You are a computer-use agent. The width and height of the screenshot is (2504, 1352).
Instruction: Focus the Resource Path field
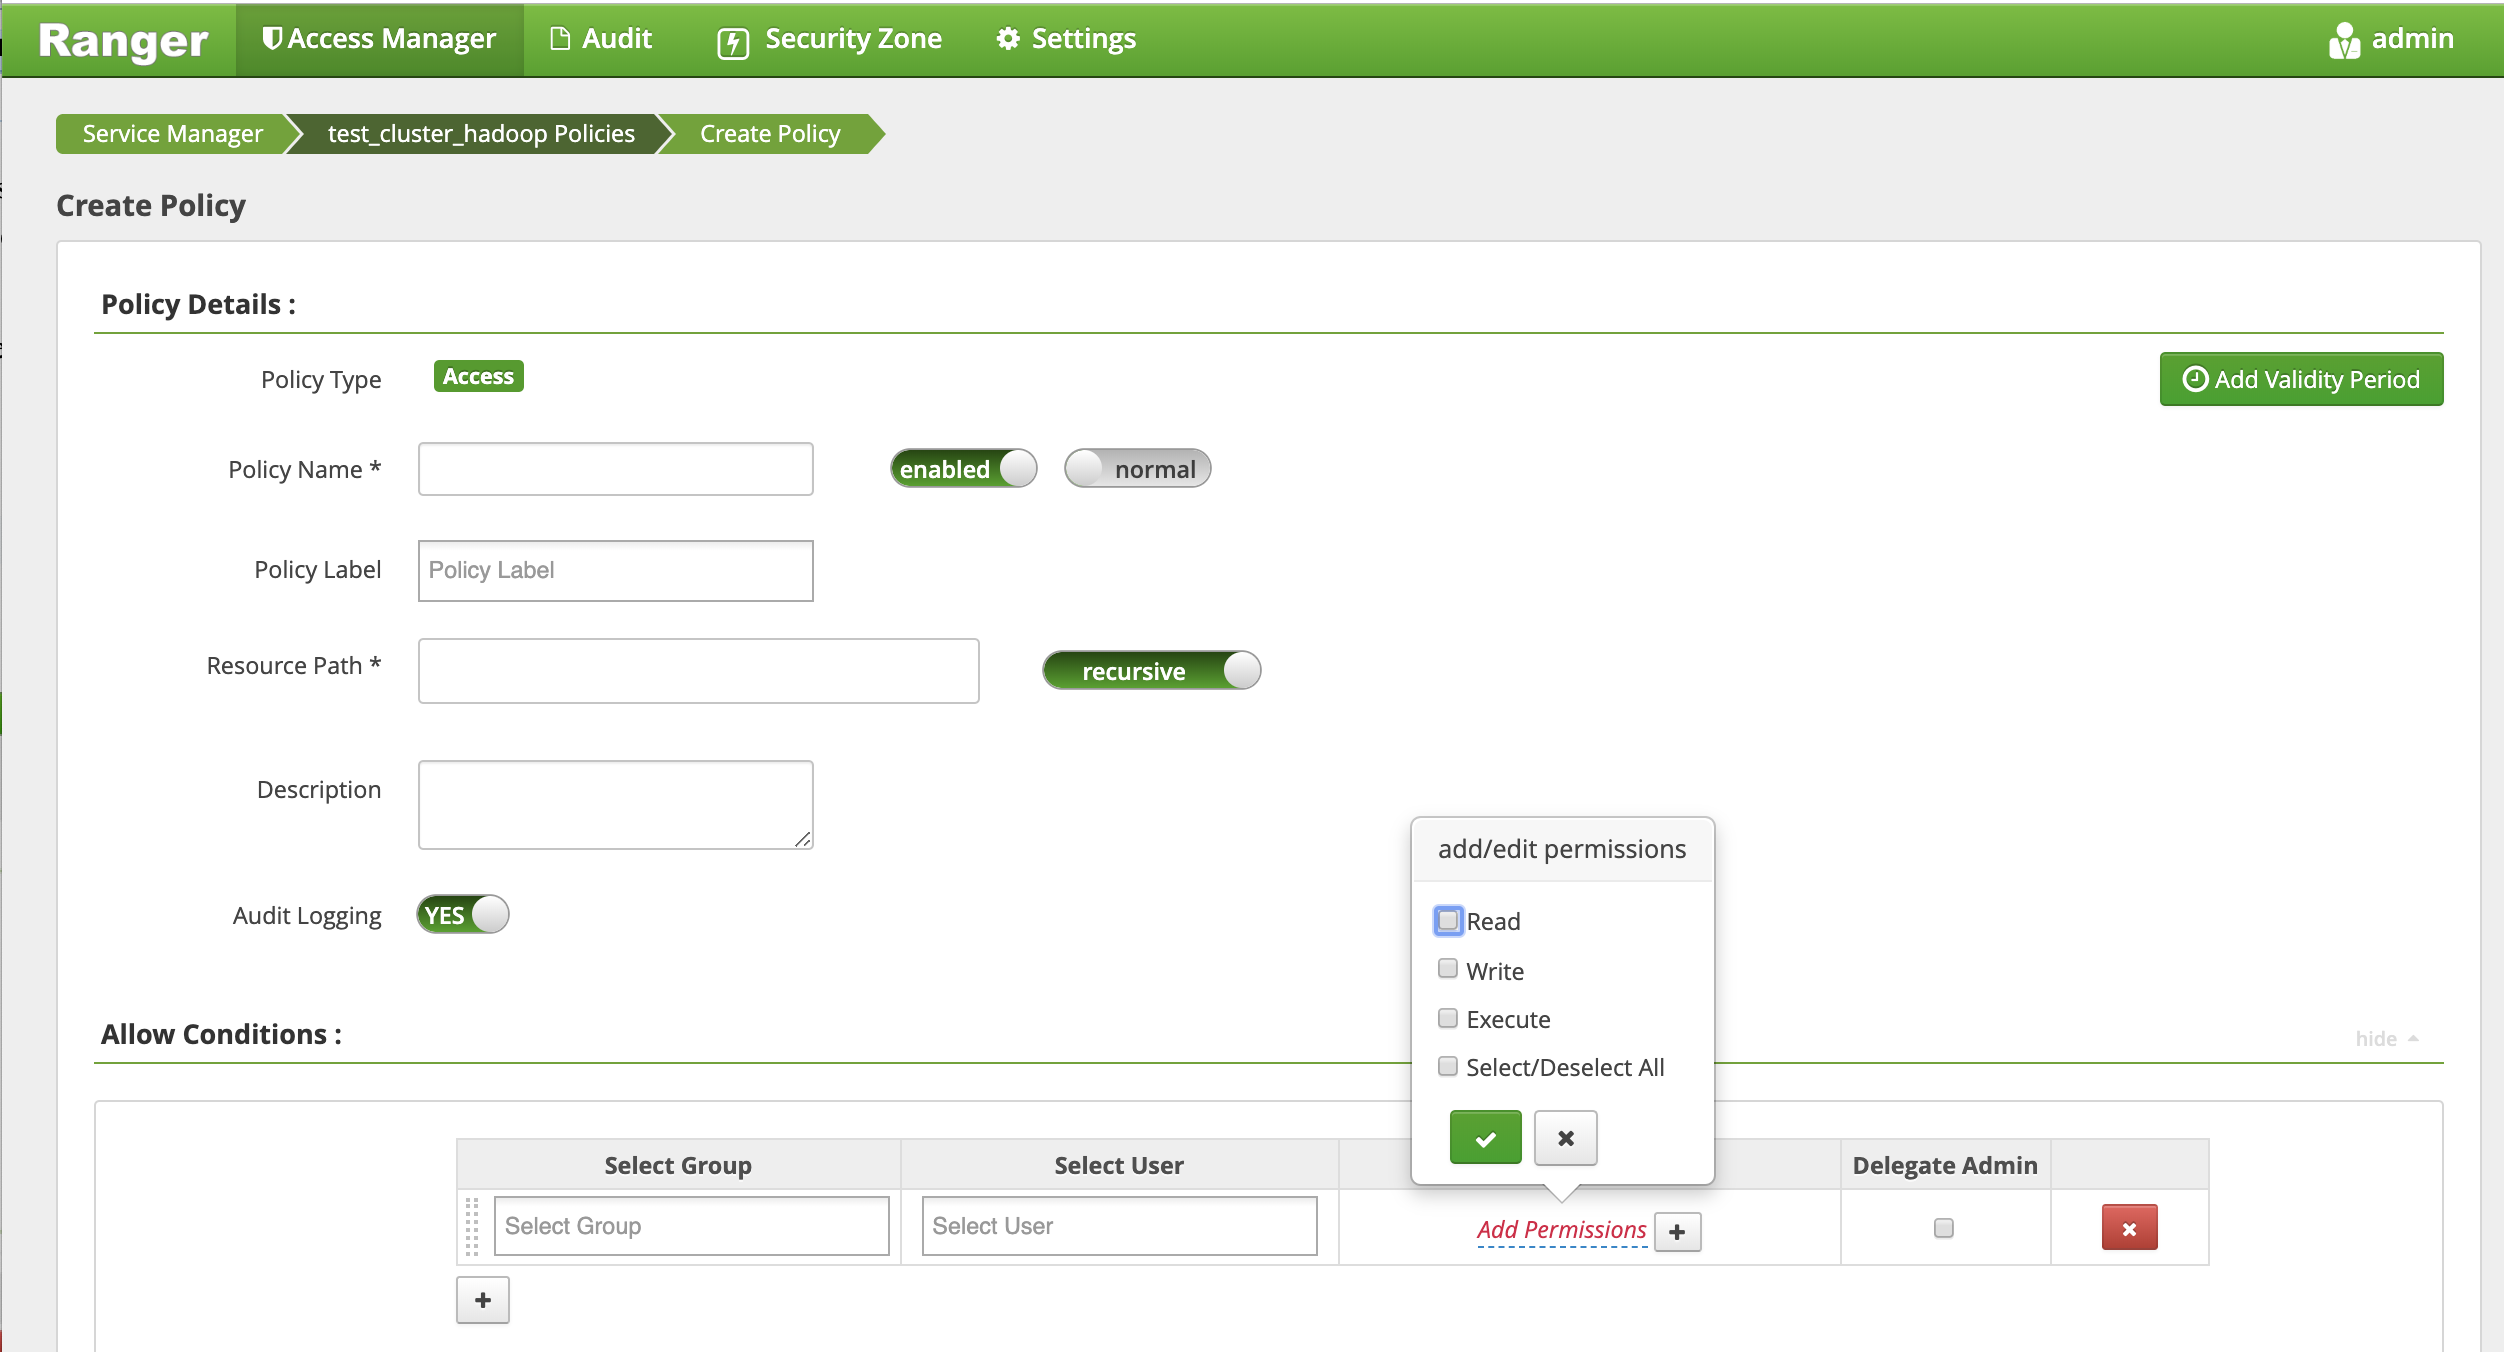coord(698,670)
